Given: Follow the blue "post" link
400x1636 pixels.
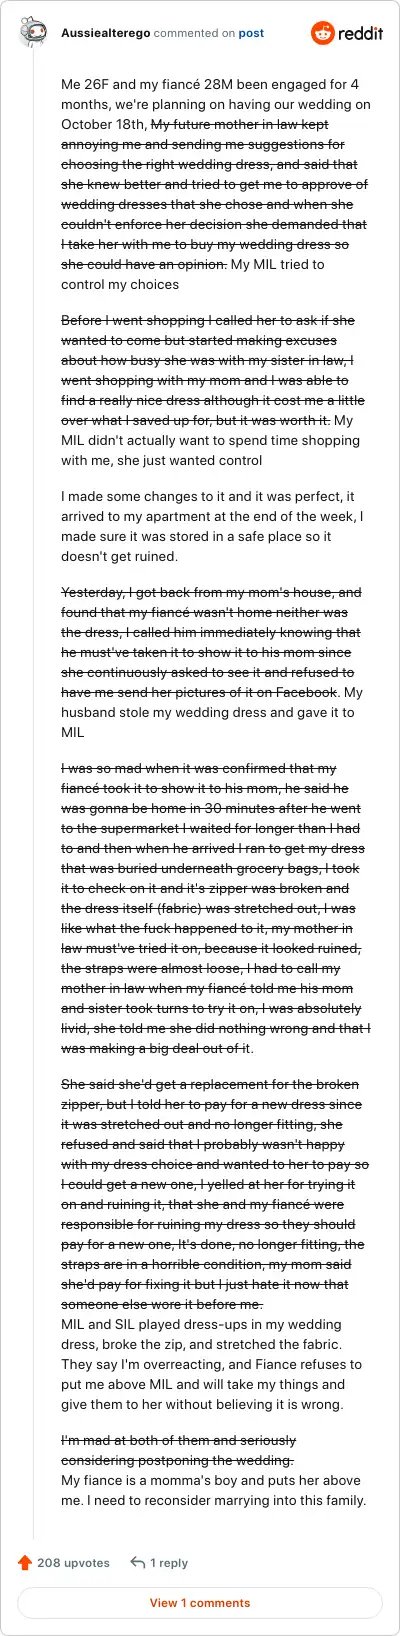Looking at the screenshot, I should coord(251,33).
